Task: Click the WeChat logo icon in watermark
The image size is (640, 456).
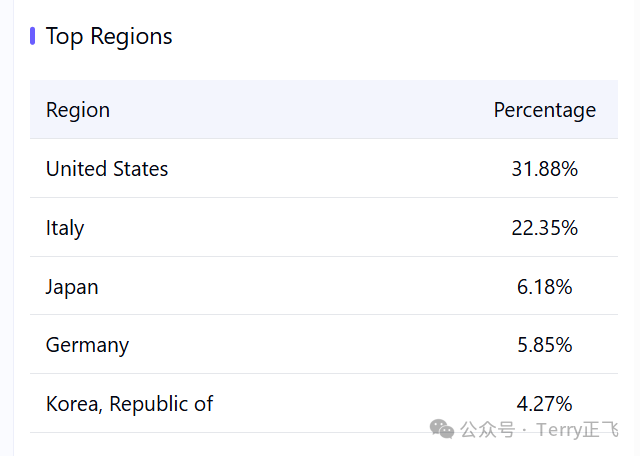Action: coord(442,429)
